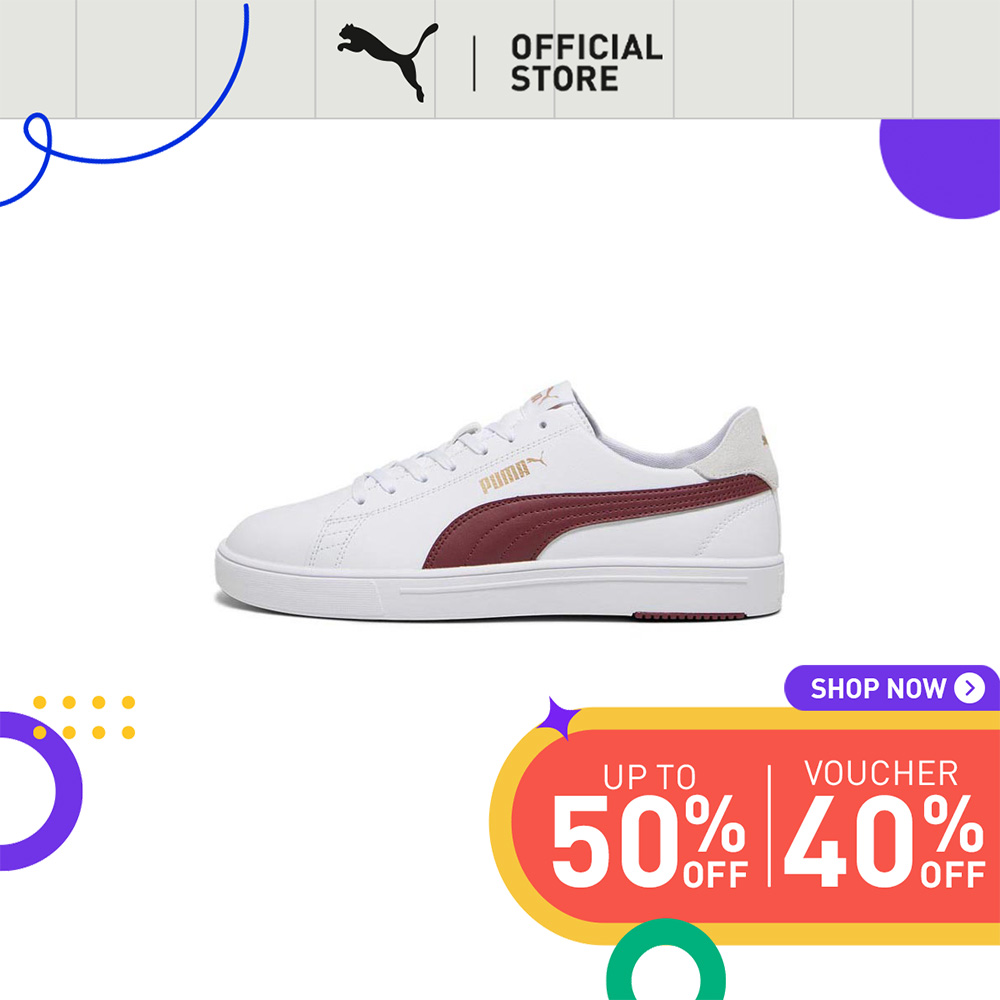Click the purple sparkle star icon

point(557,719)
